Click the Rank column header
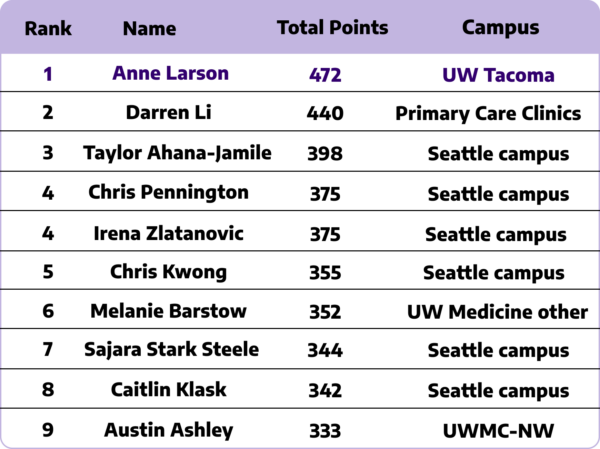 coord(49,28)
